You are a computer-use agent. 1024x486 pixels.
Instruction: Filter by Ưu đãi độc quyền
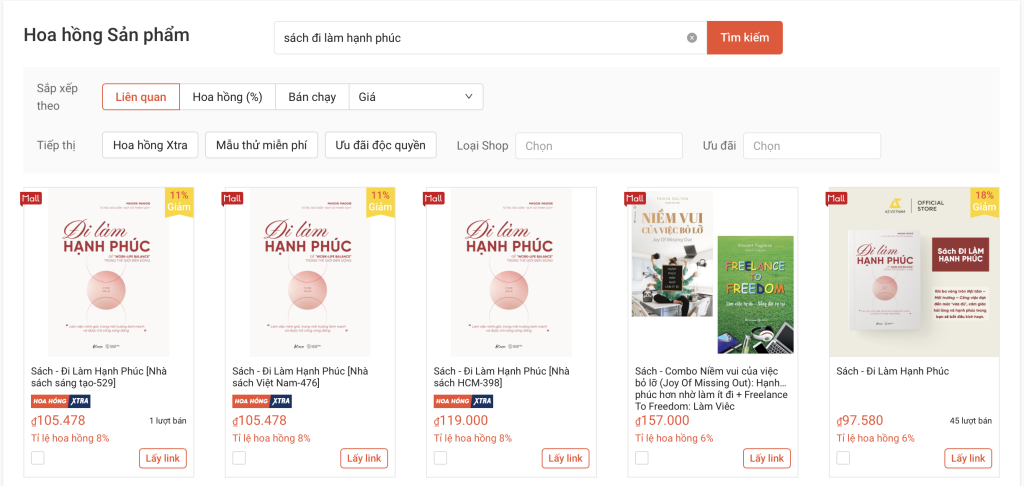[381, 145]
